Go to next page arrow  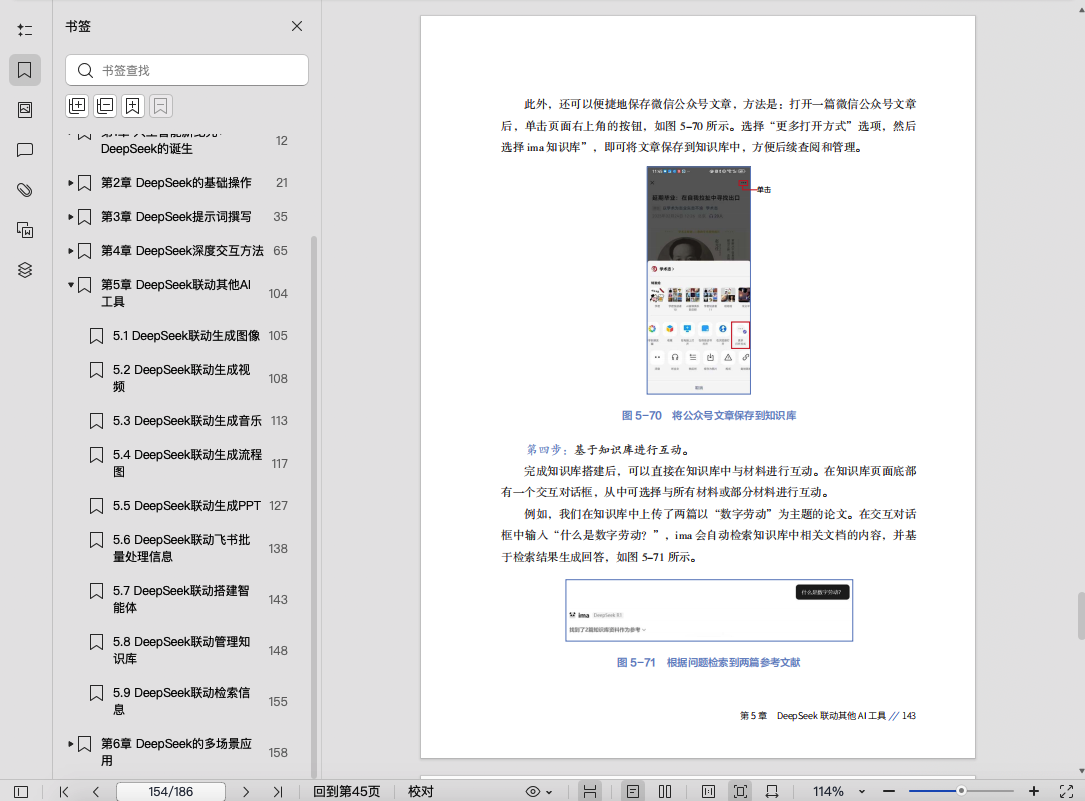coord(246,791)
